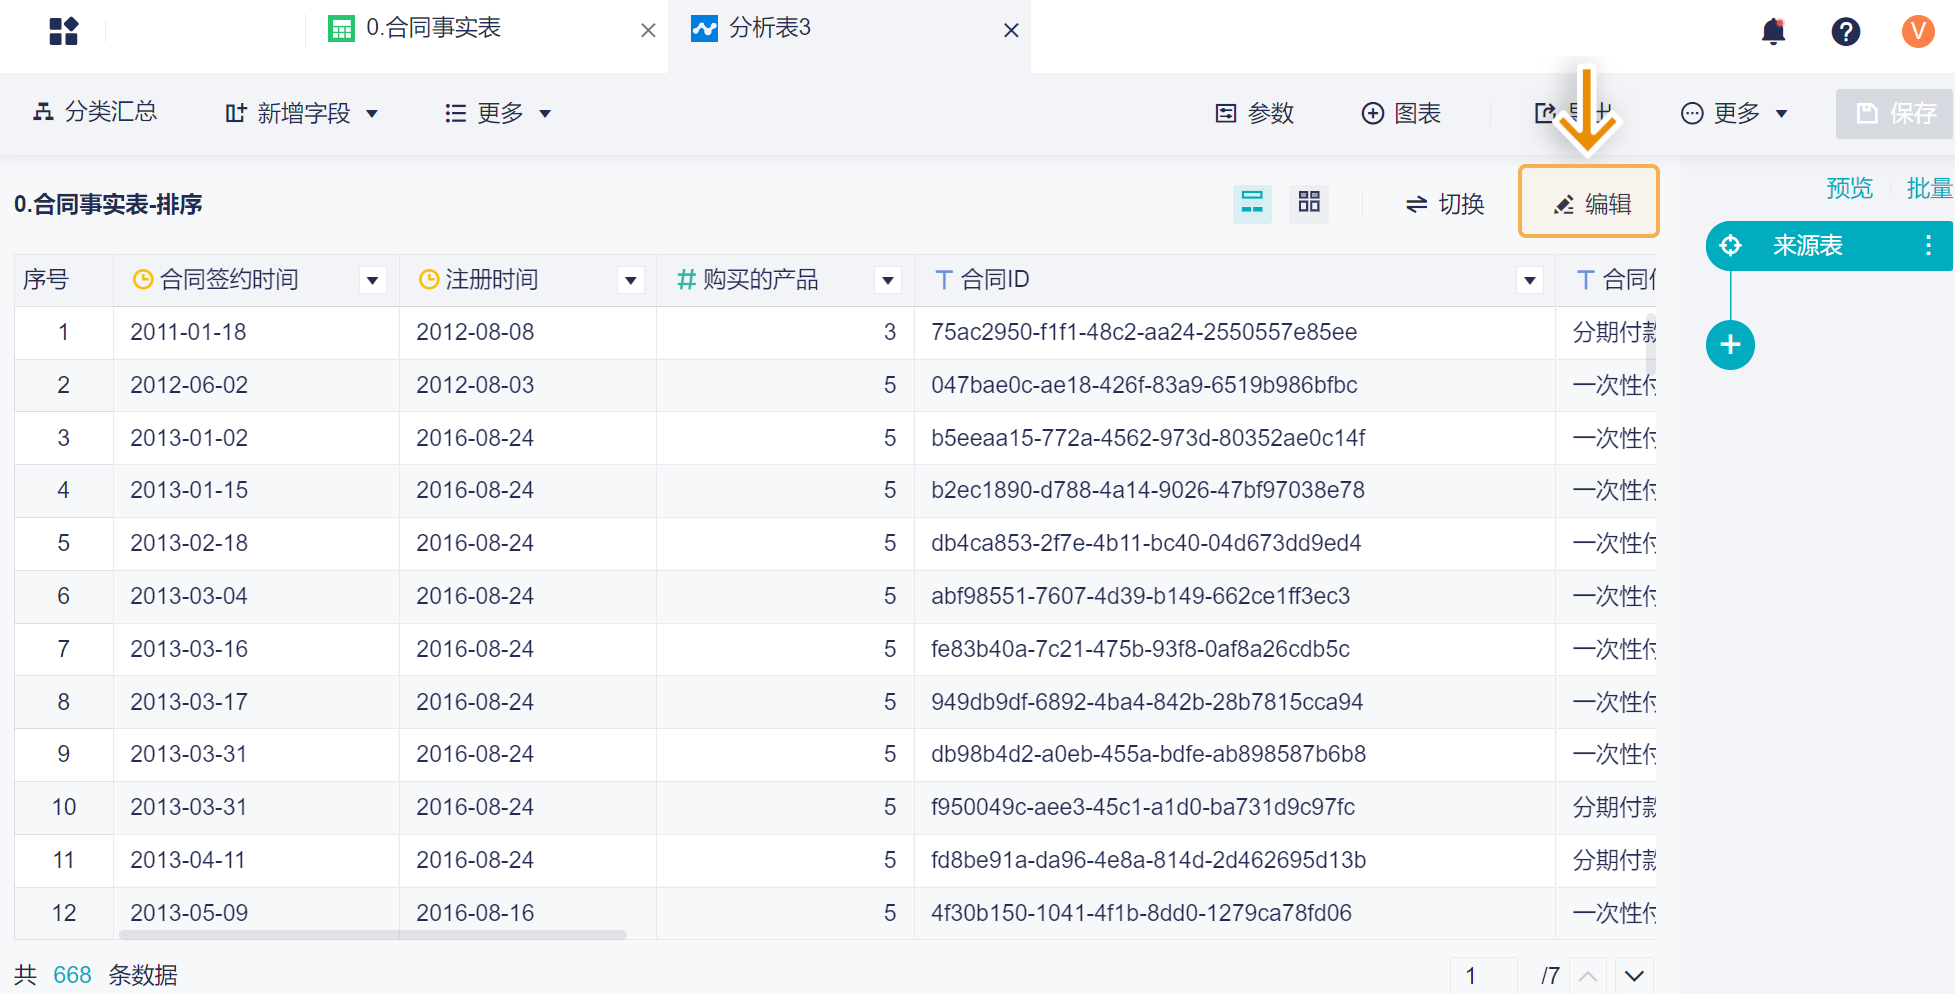Go to the previous page arrow
The width and height of the screenshot is (1955, 994).
(x=1588, y=976)
